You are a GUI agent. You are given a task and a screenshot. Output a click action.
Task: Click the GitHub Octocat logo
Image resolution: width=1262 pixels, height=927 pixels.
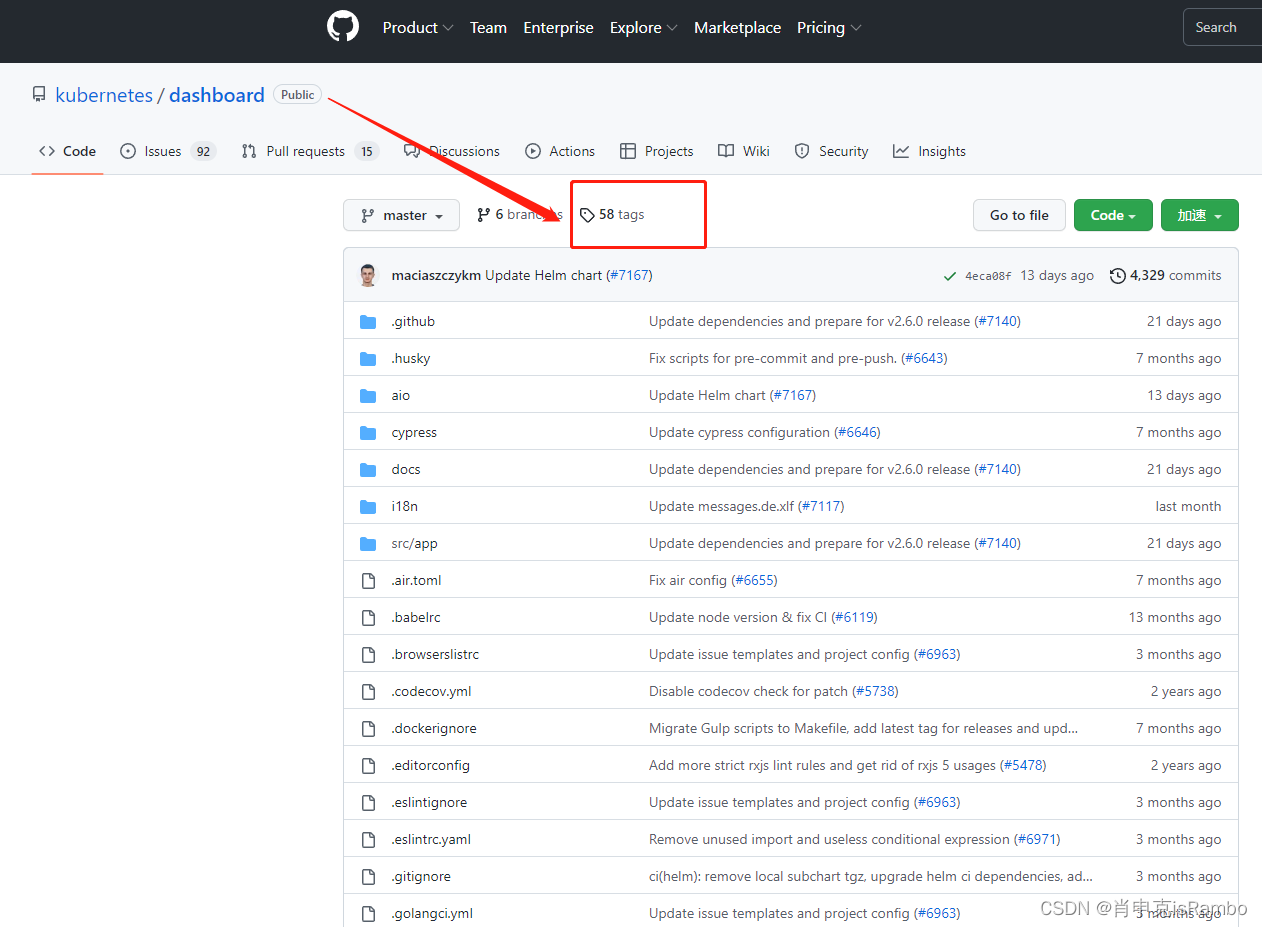pyautogui.click(x=343, y=27)
